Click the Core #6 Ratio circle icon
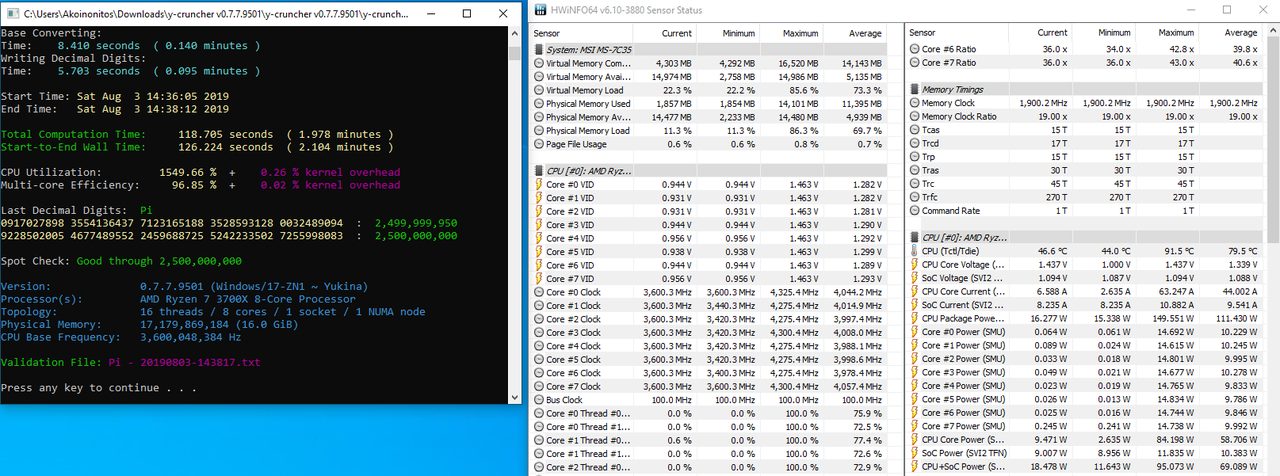 (914, 49)
